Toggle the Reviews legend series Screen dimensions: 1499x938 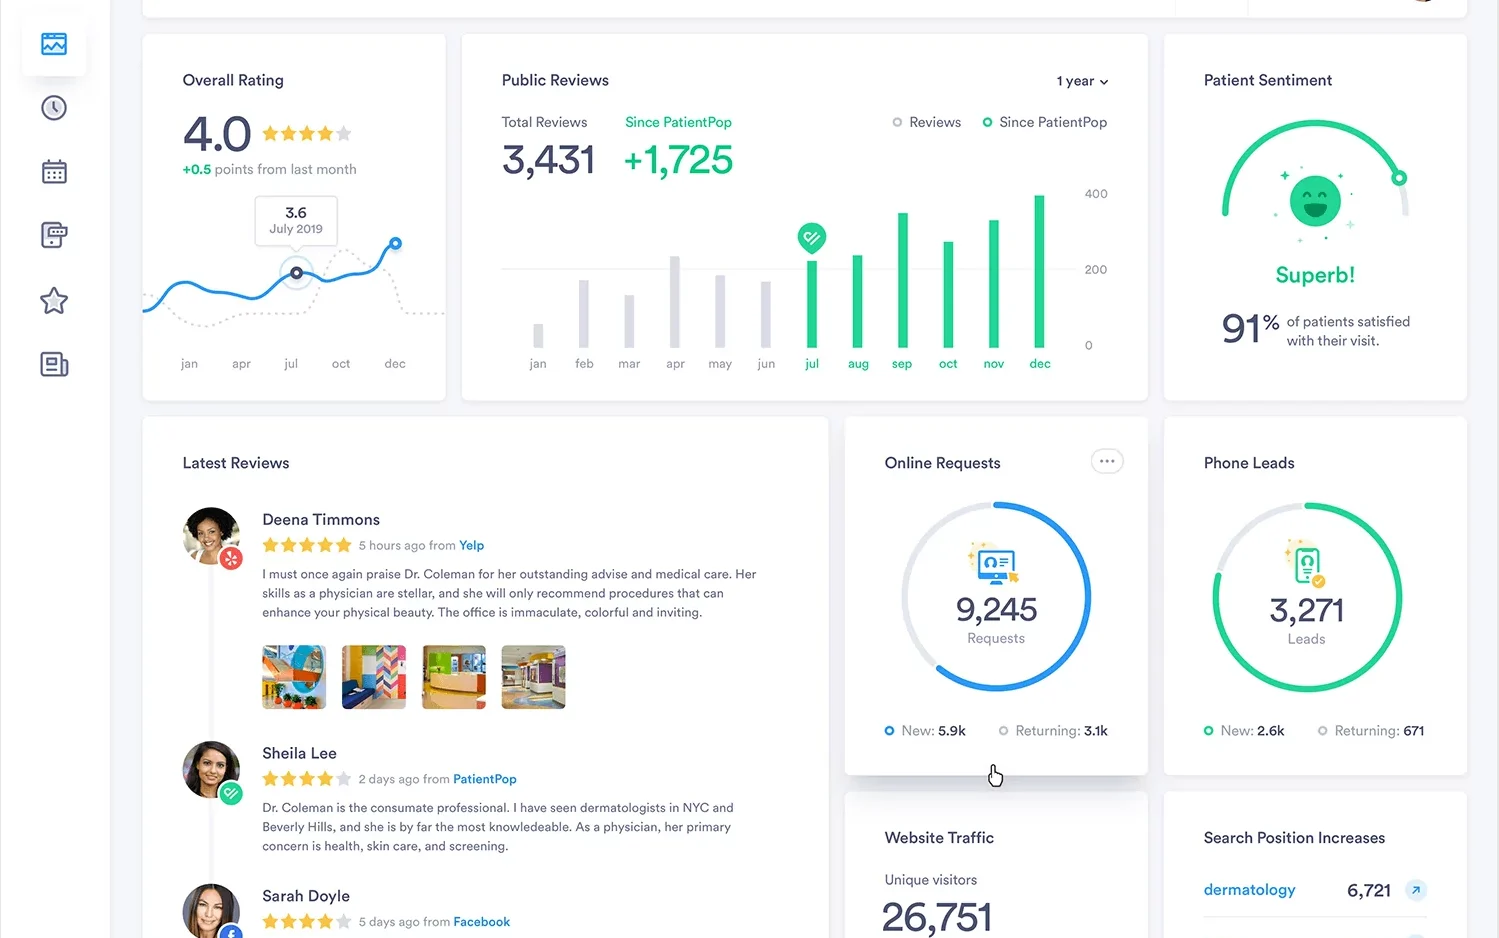pyautogui.click(x=926, y=122)
